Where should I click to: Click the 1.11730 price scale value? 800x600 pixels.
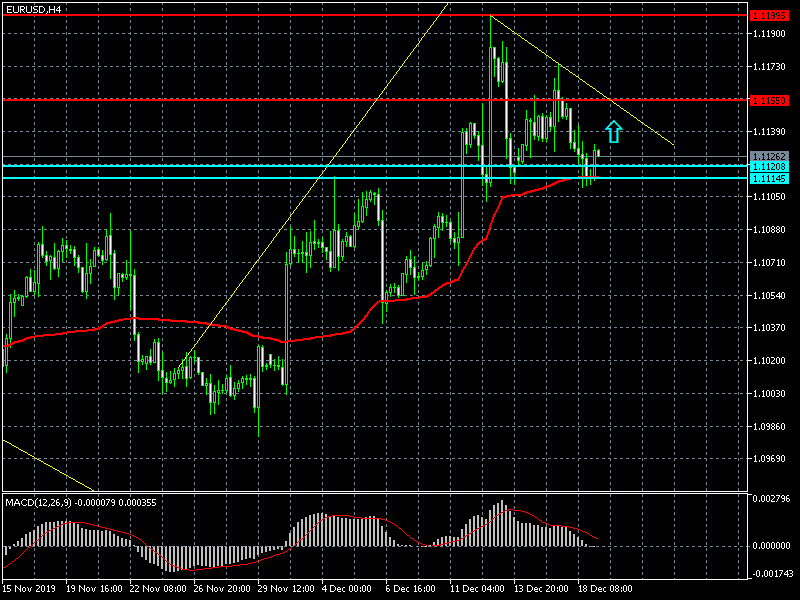(x=769, y=67)
